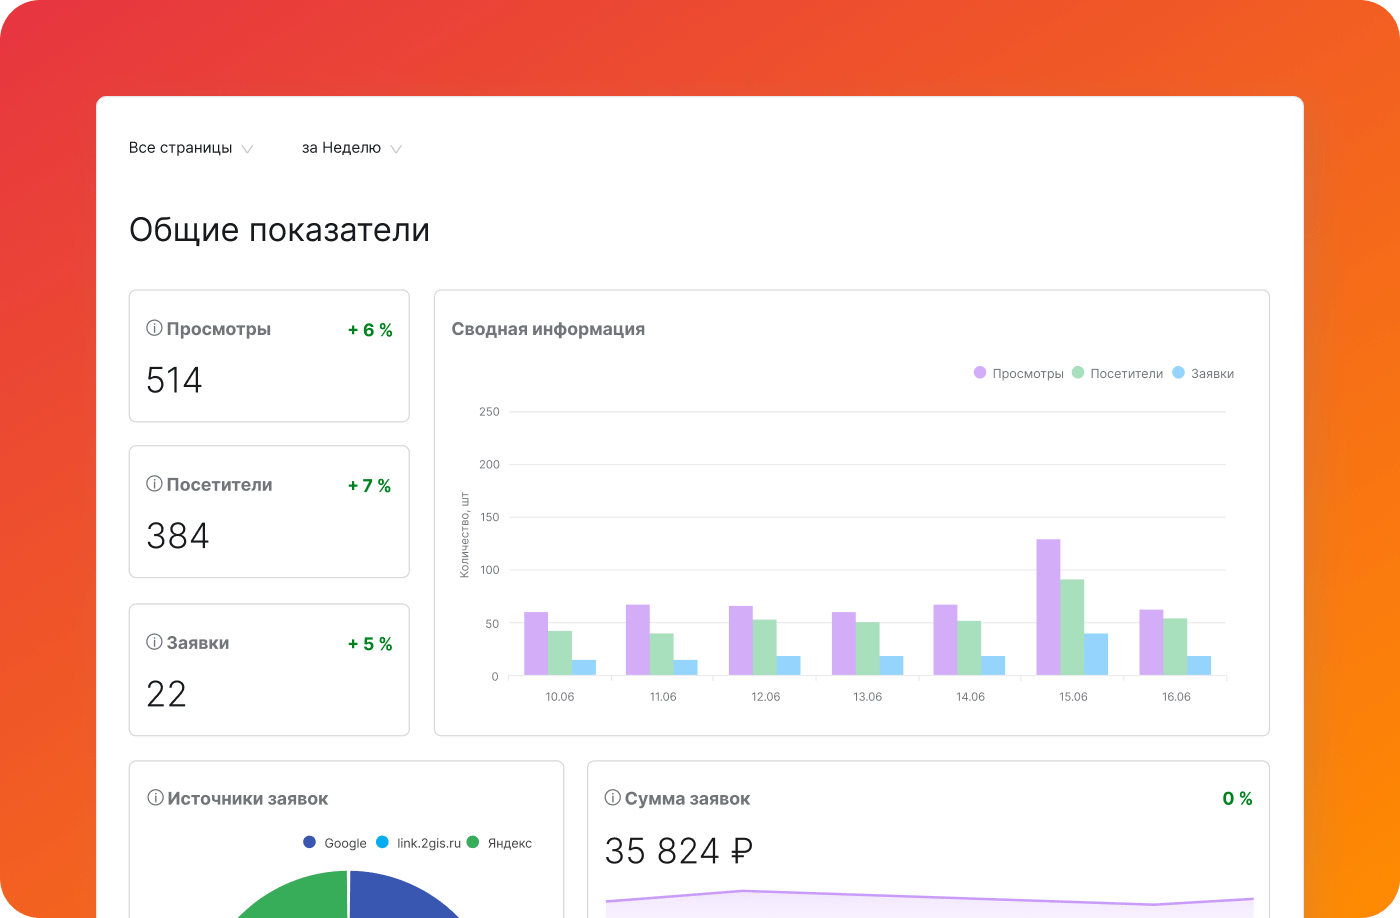The image size is (1400, 918).
Task: Click the 35 824 ₽ total amount
Action: click(679, 851)
